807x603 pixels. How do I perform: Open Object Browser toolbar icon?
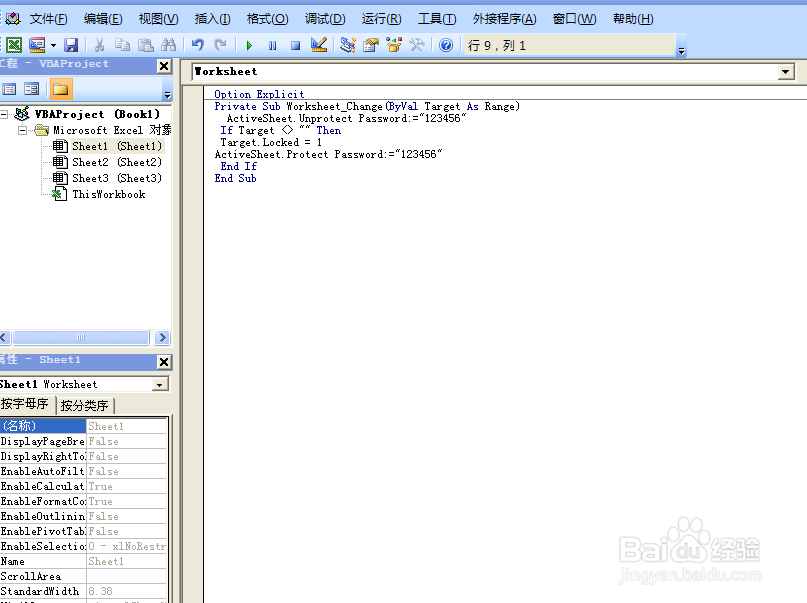tap(394, 45)
